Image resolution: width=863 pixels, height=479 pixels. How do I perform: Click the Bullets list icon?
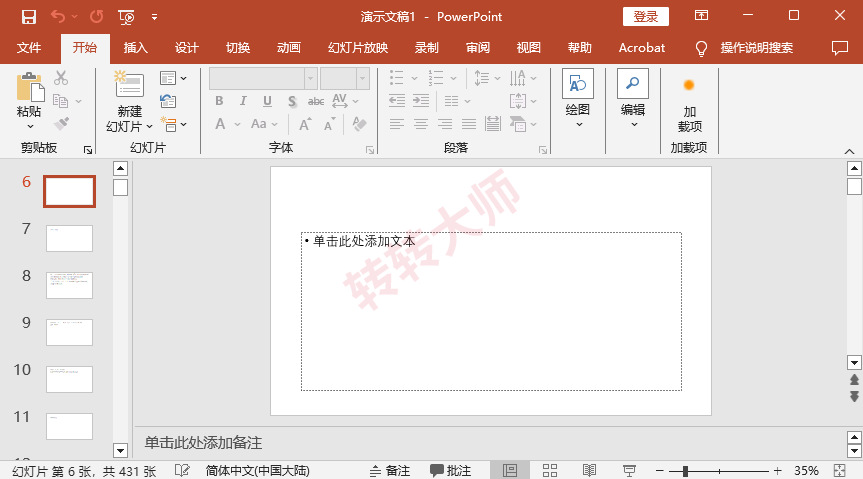click(x=397, y=78)
